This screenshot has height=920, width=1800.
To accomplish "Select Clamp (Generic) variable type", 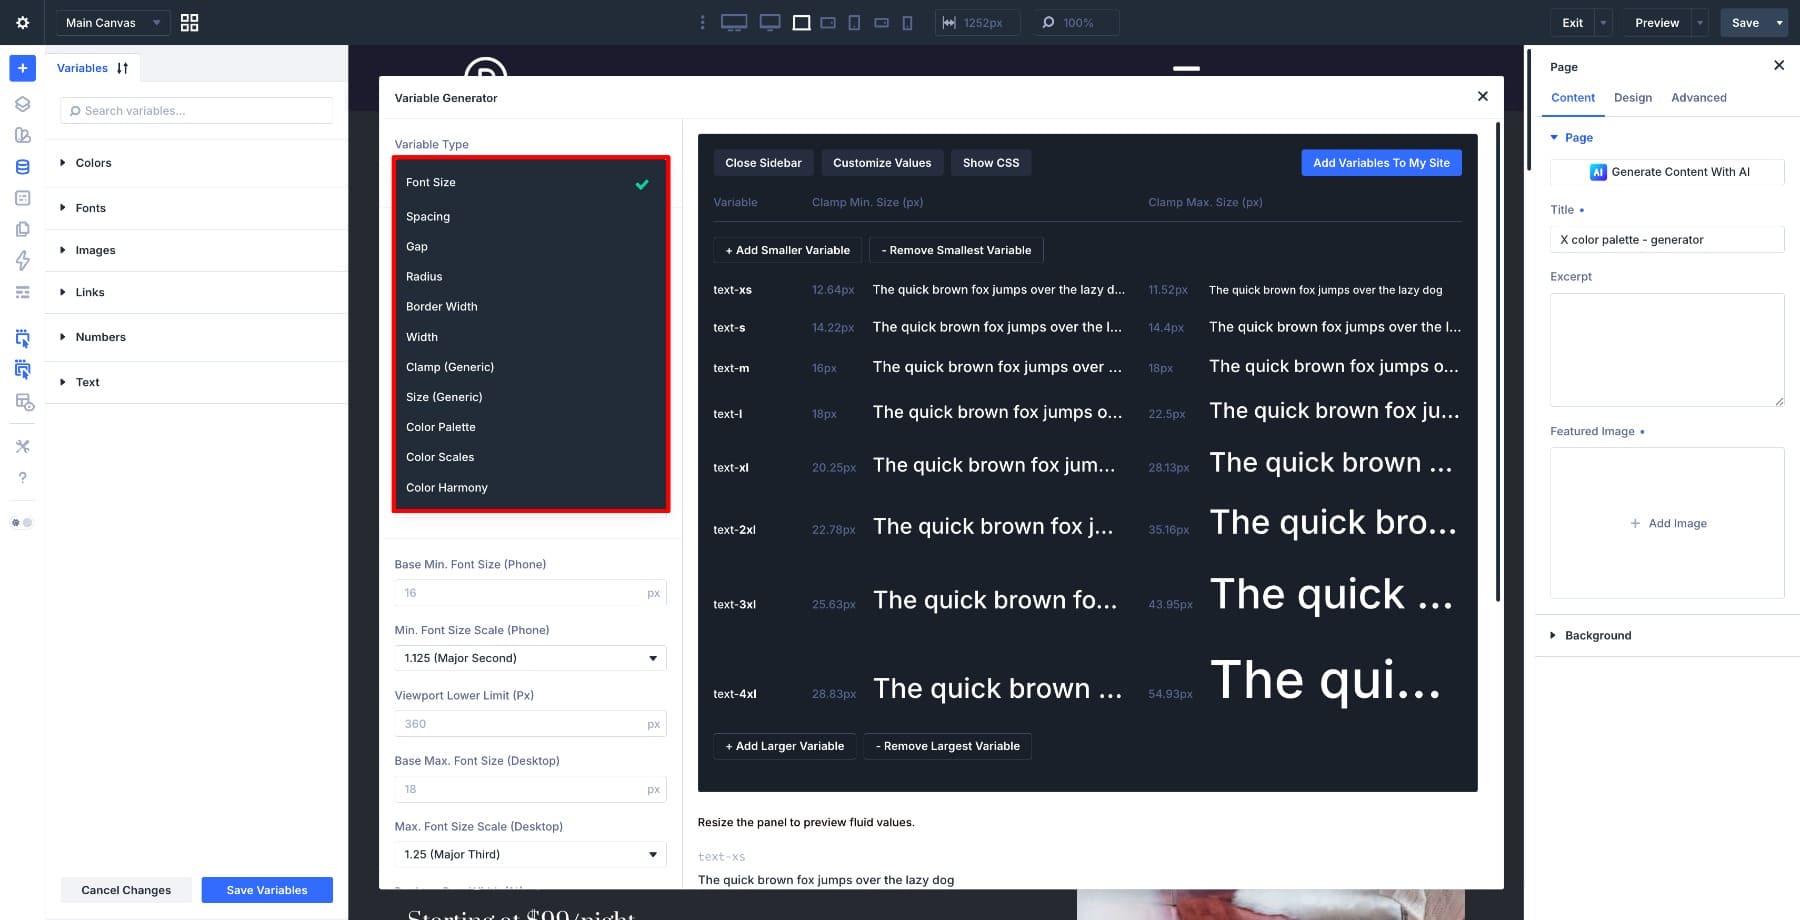I will (x=530, y=367).
